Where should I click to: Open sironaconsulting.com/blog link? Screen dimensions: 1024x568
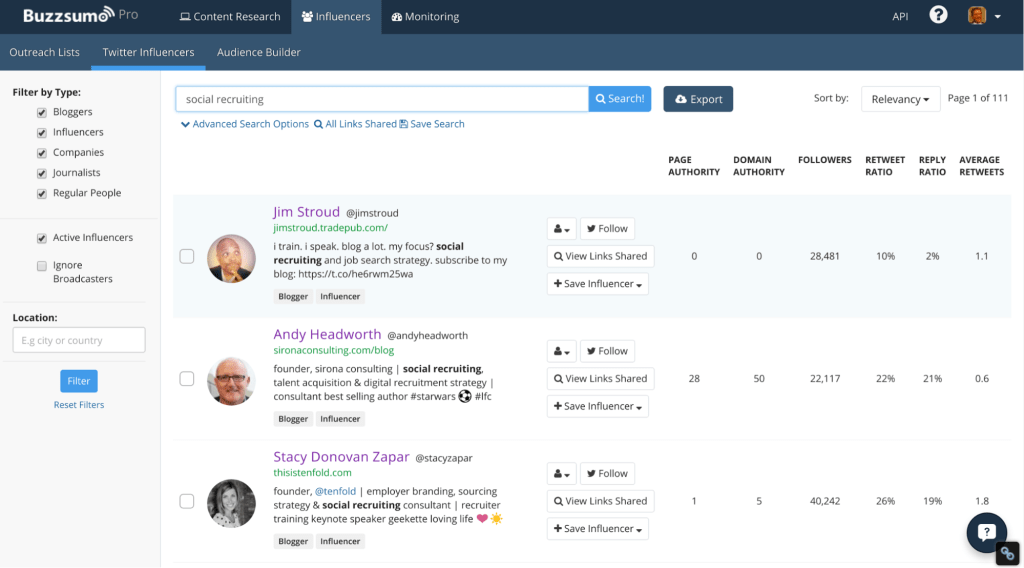click(334, 350)
